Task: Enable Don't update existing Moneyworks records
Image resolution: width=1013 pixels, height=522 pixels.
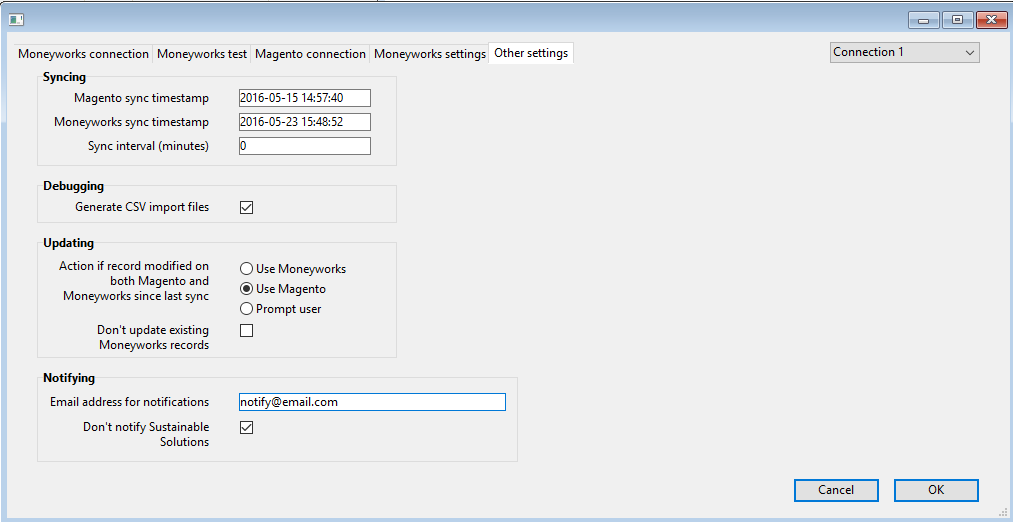Action: (x=246, y=330)
